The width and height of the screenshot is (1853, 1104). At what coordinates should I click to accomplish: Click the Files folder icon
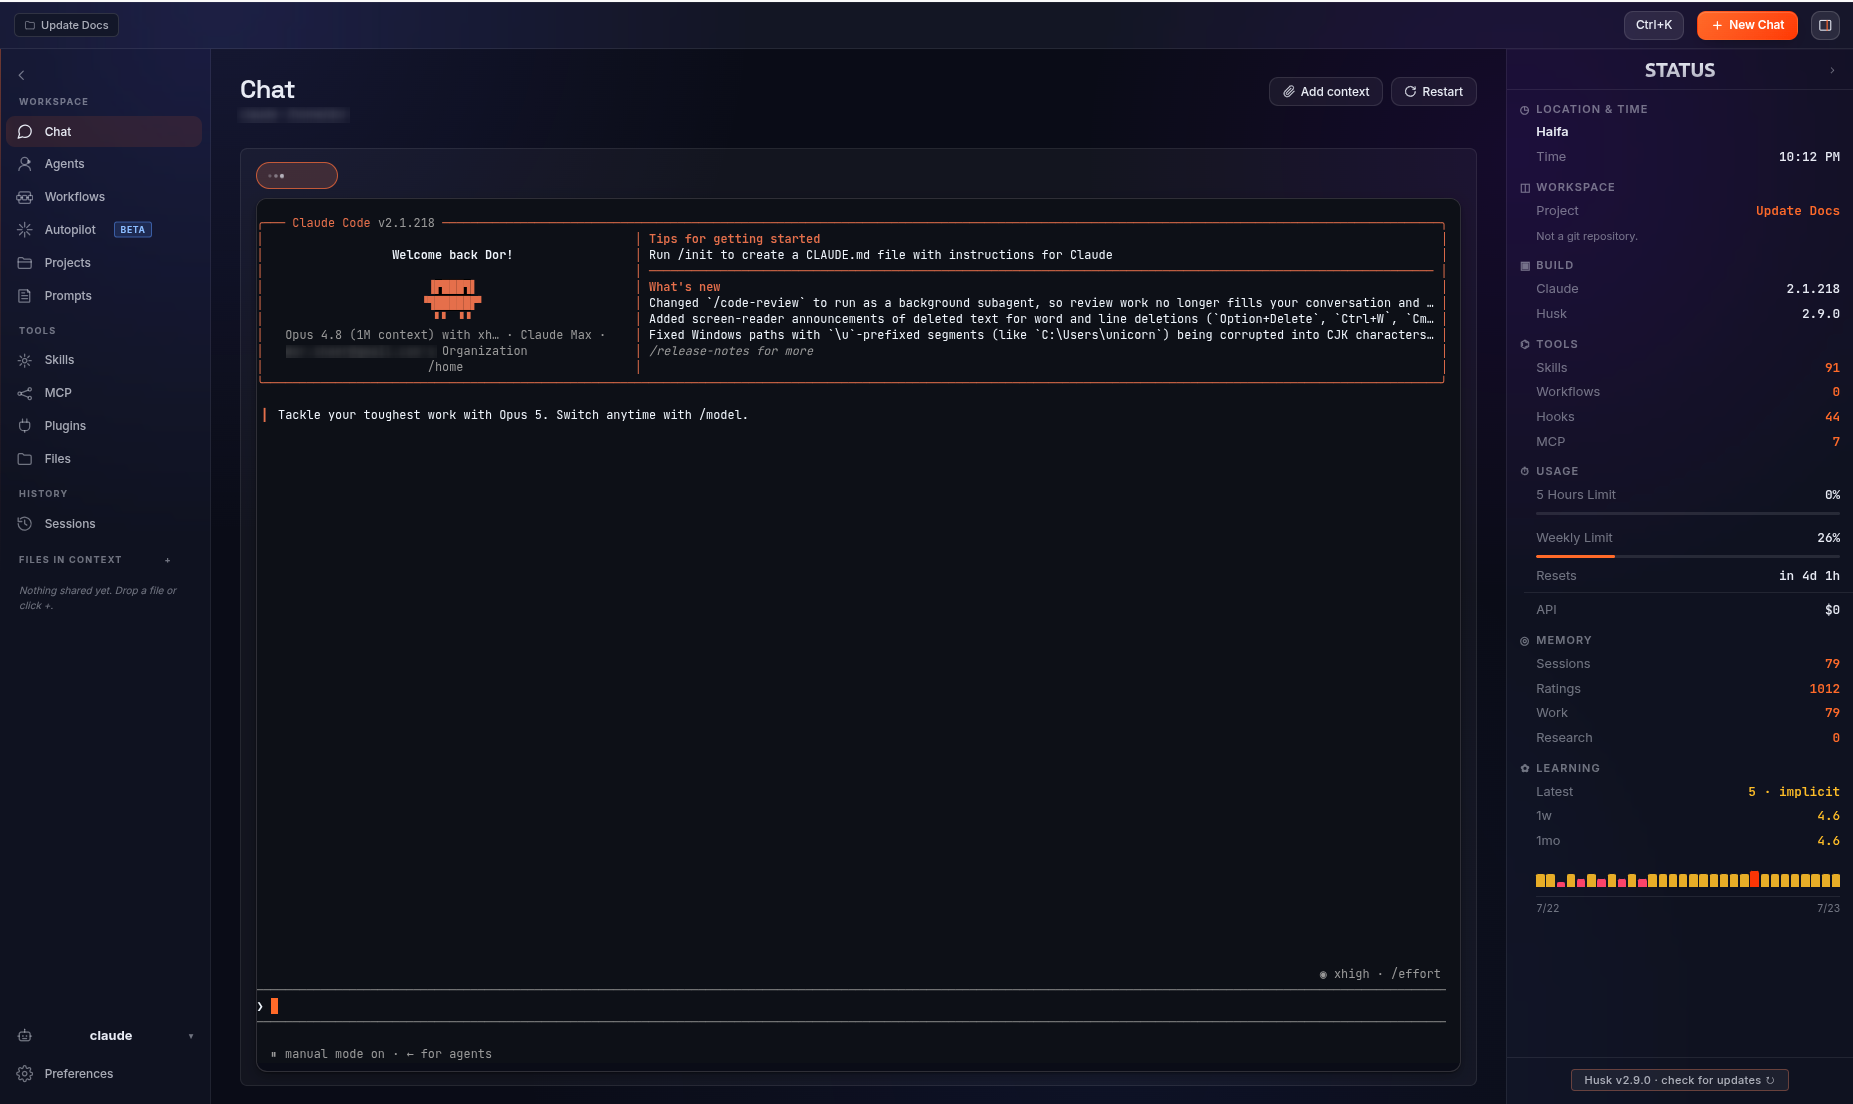pos(25,459)
